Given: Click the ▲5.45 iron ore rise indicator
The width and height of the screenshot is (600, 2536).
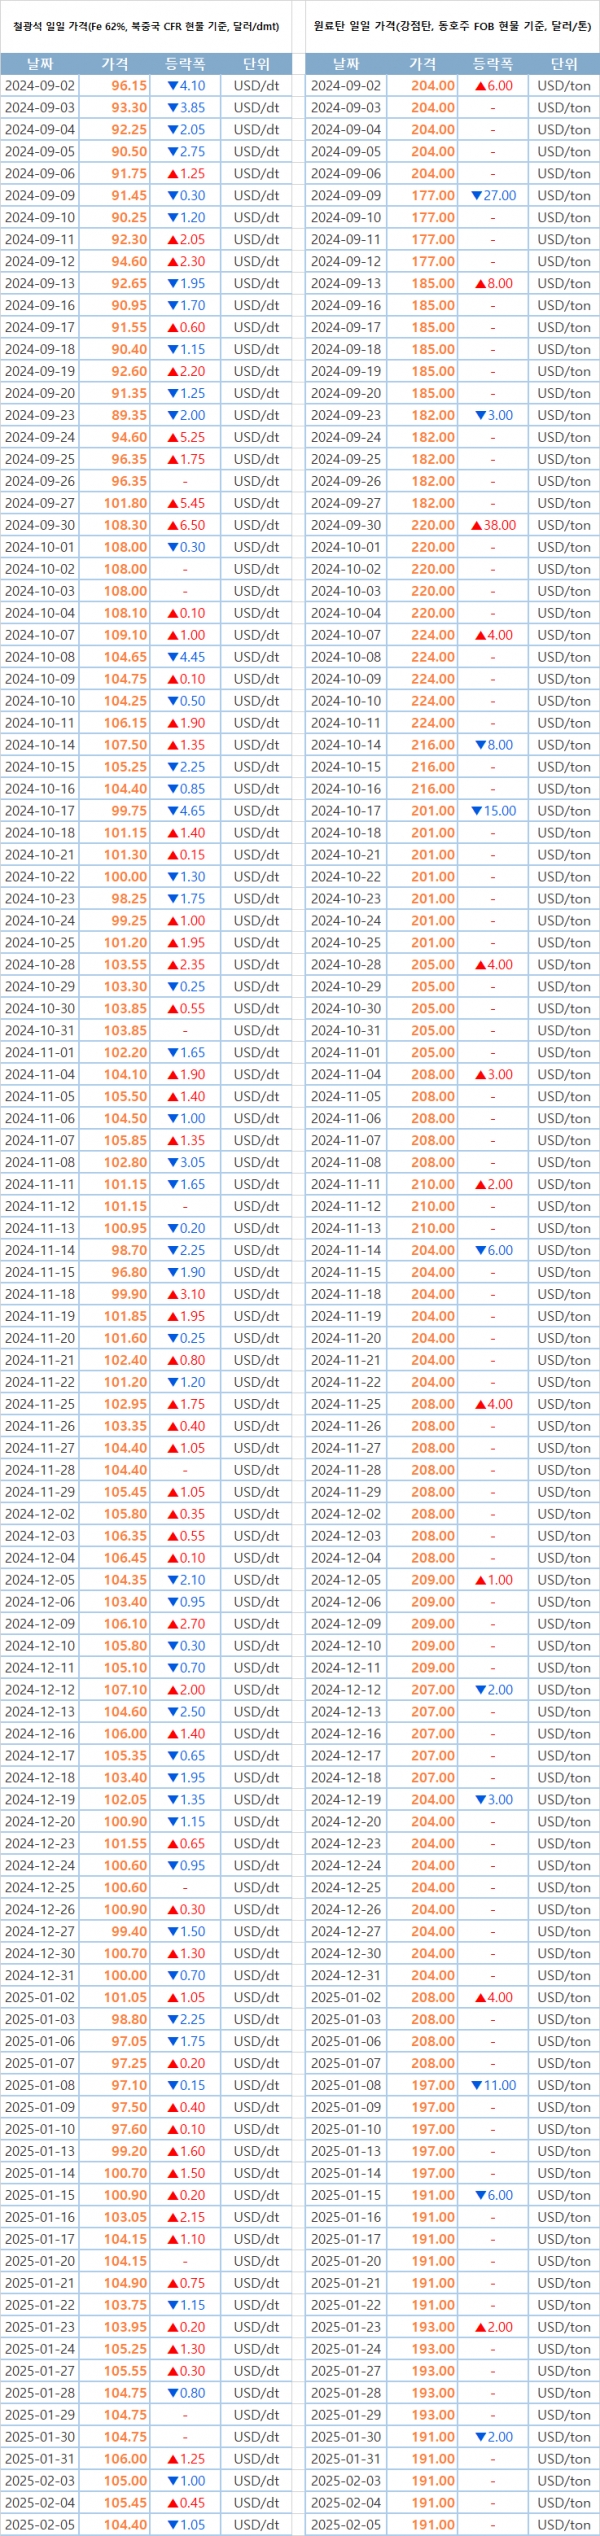Looking at the screenshot, I should click(186, 503).
